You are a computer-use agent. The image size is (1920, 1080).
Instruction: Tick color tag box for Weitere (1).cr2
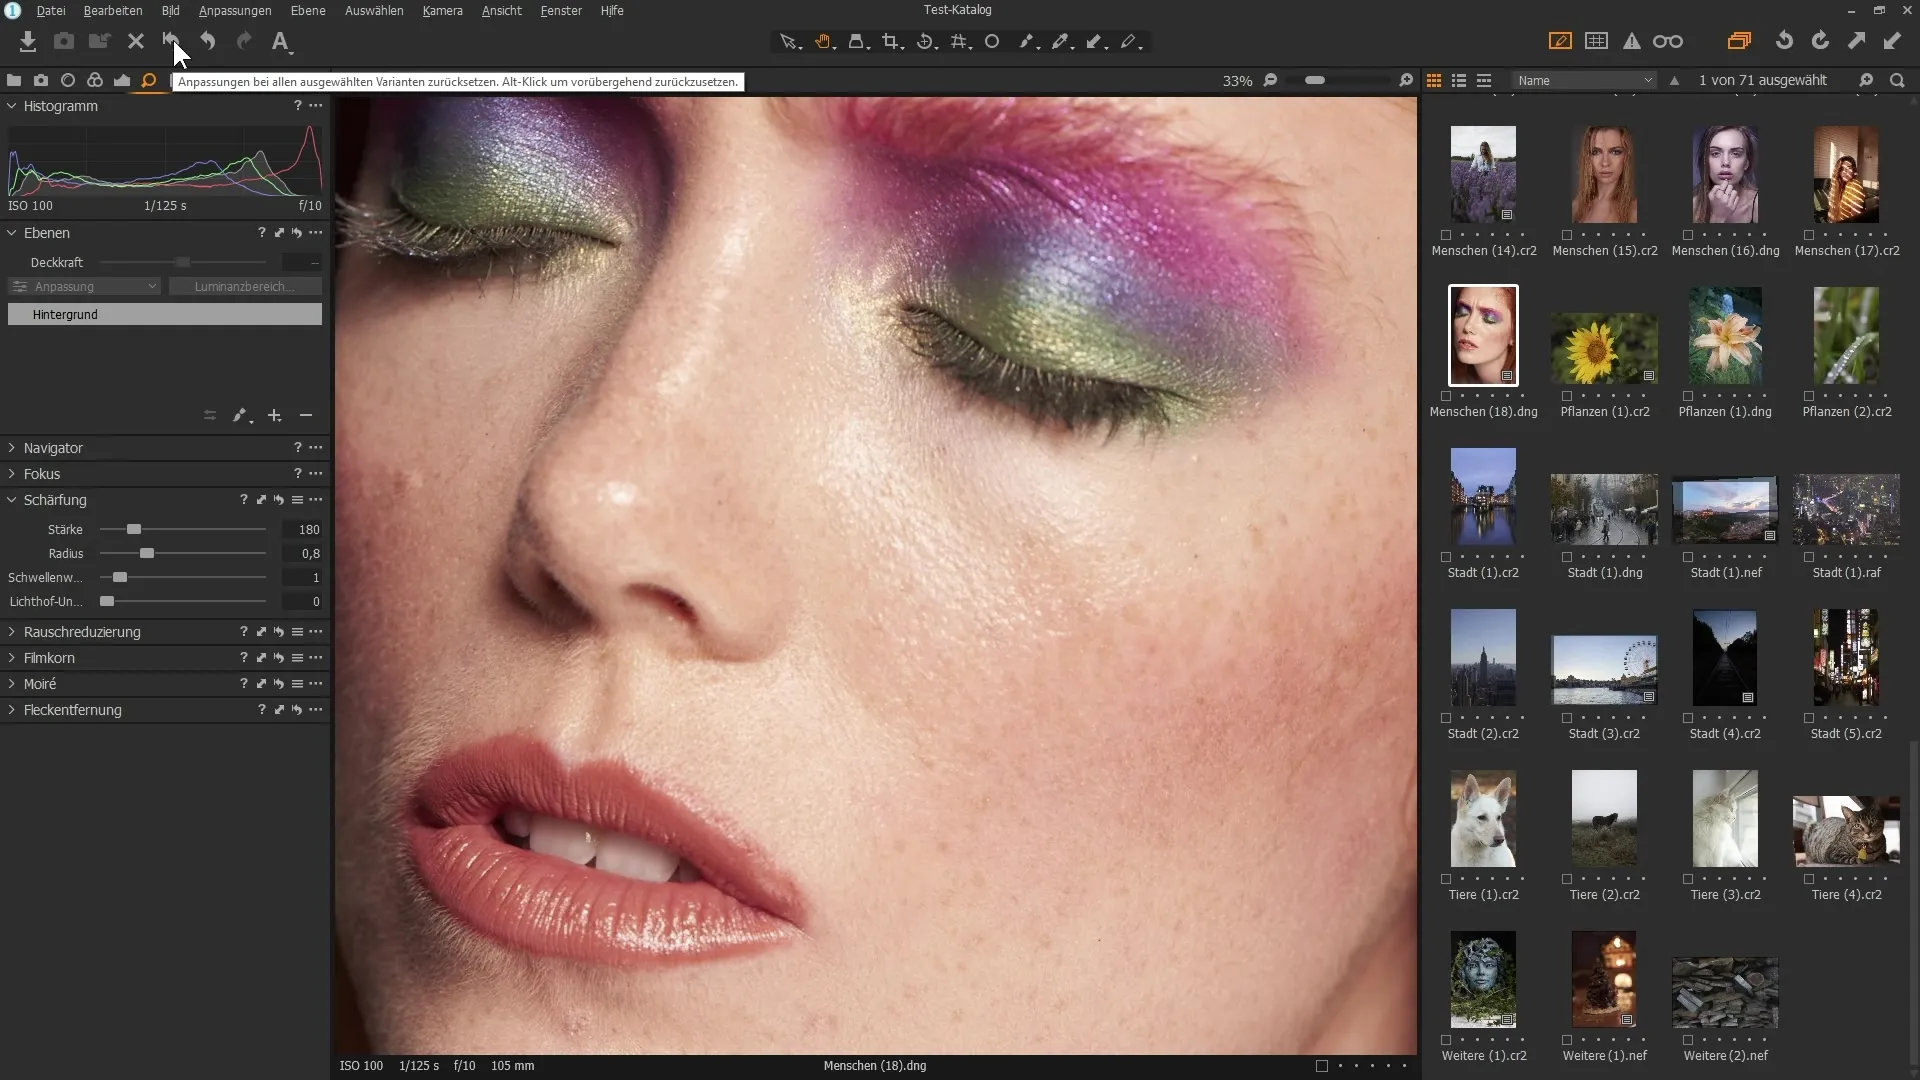pos(1446,1040)
